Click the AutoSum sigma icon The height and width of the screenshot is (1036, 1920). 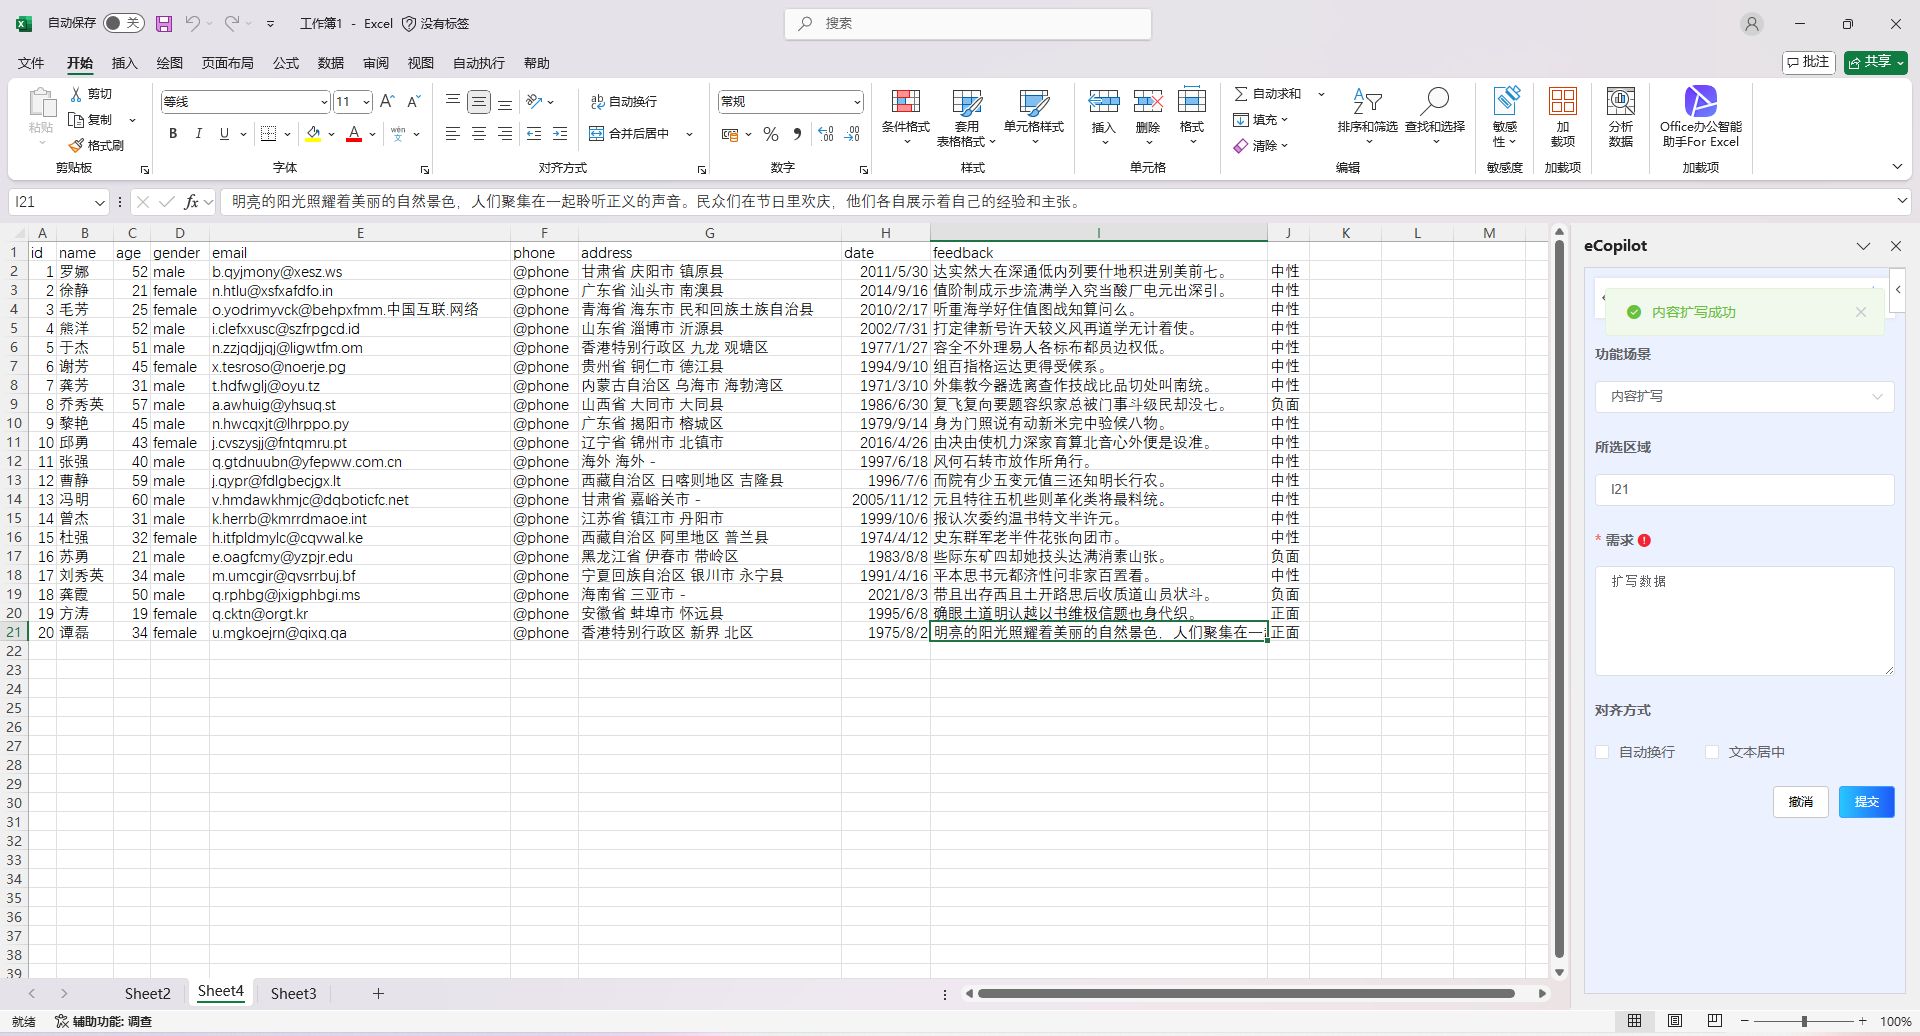tap(1241, 94)
